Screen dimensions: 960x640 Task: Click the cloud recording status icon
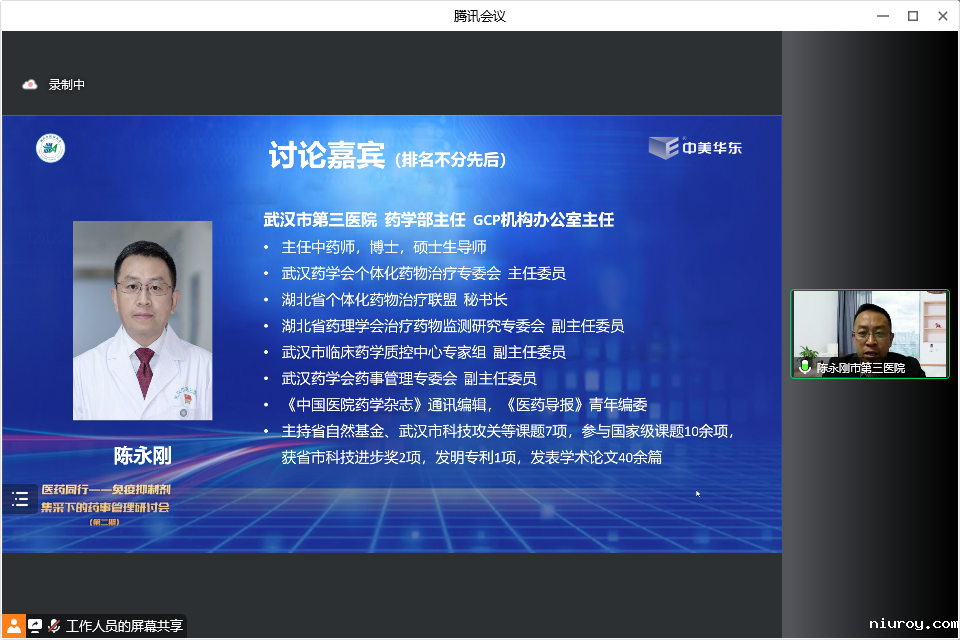click(x=30, y=85)
